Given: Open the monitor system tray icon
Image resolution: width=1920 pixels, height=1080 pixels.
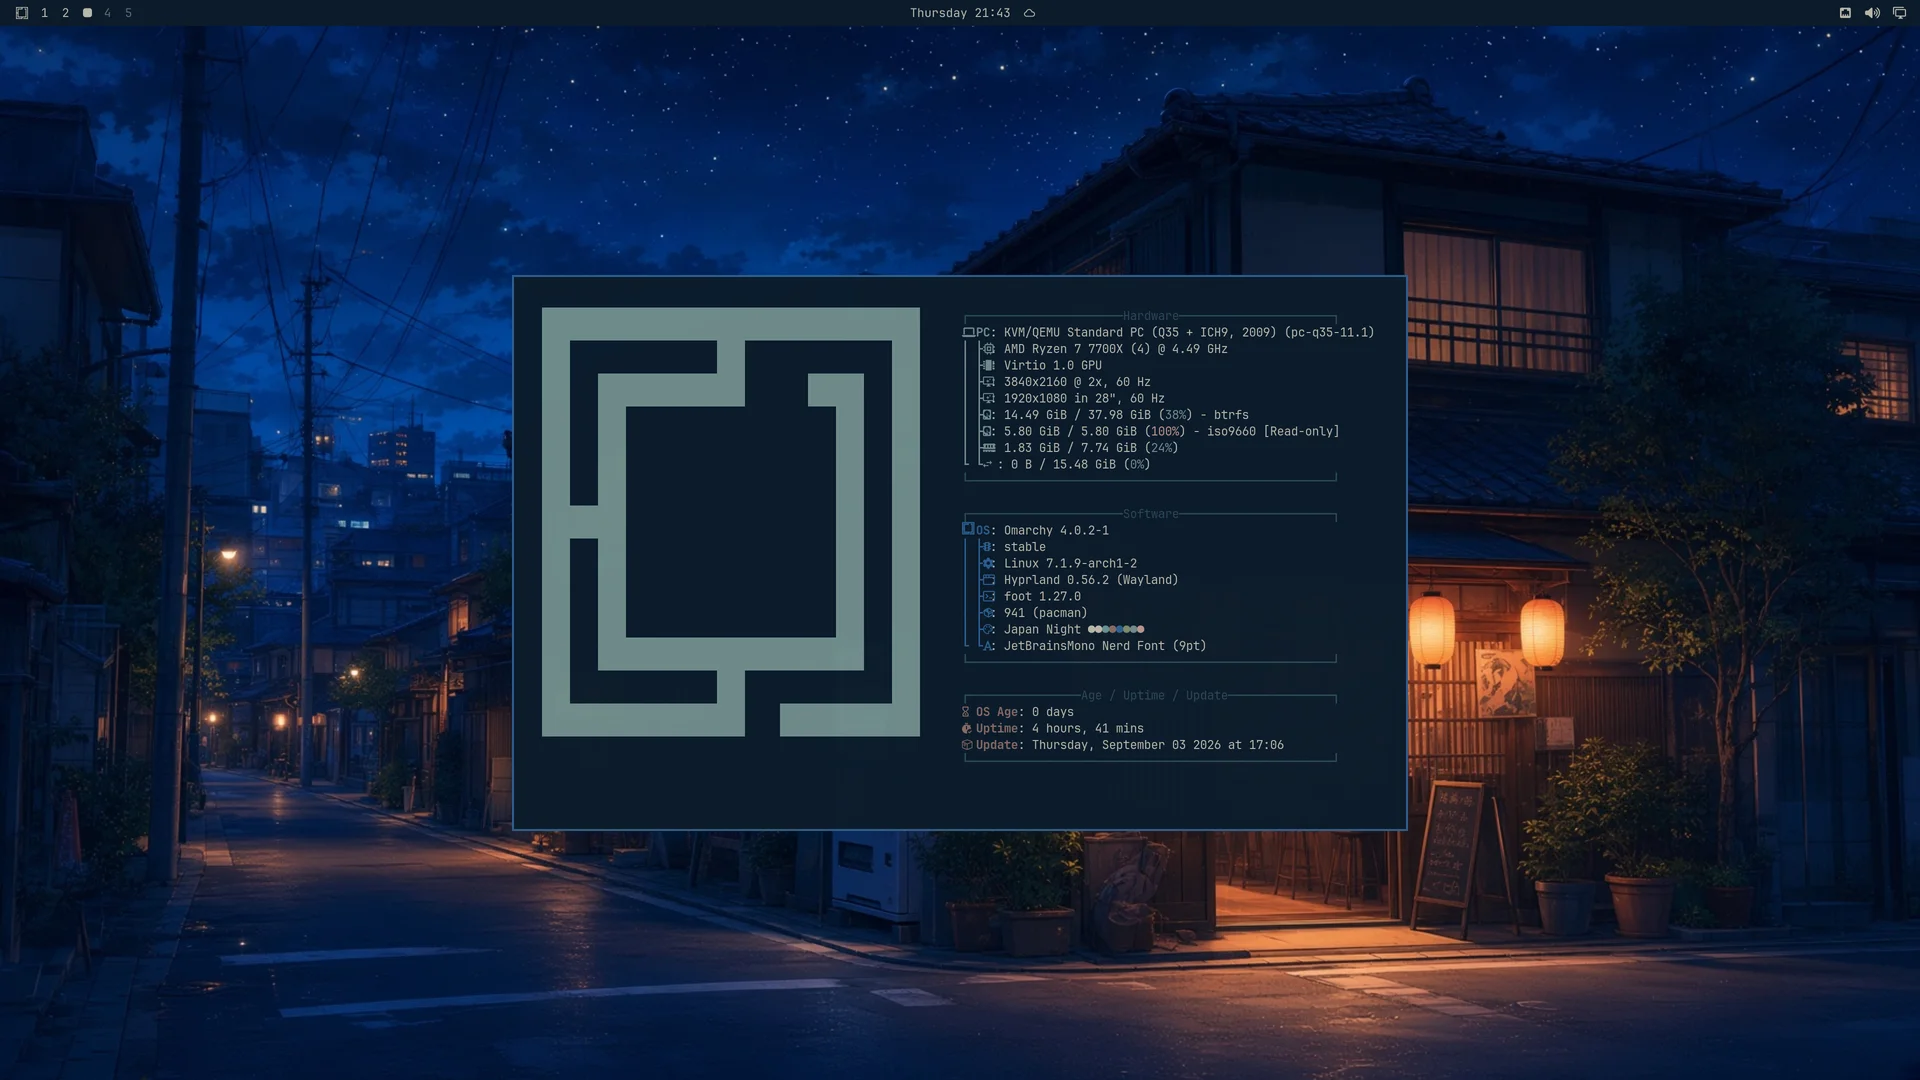Looking at the screenshot, I should 1899,13.
